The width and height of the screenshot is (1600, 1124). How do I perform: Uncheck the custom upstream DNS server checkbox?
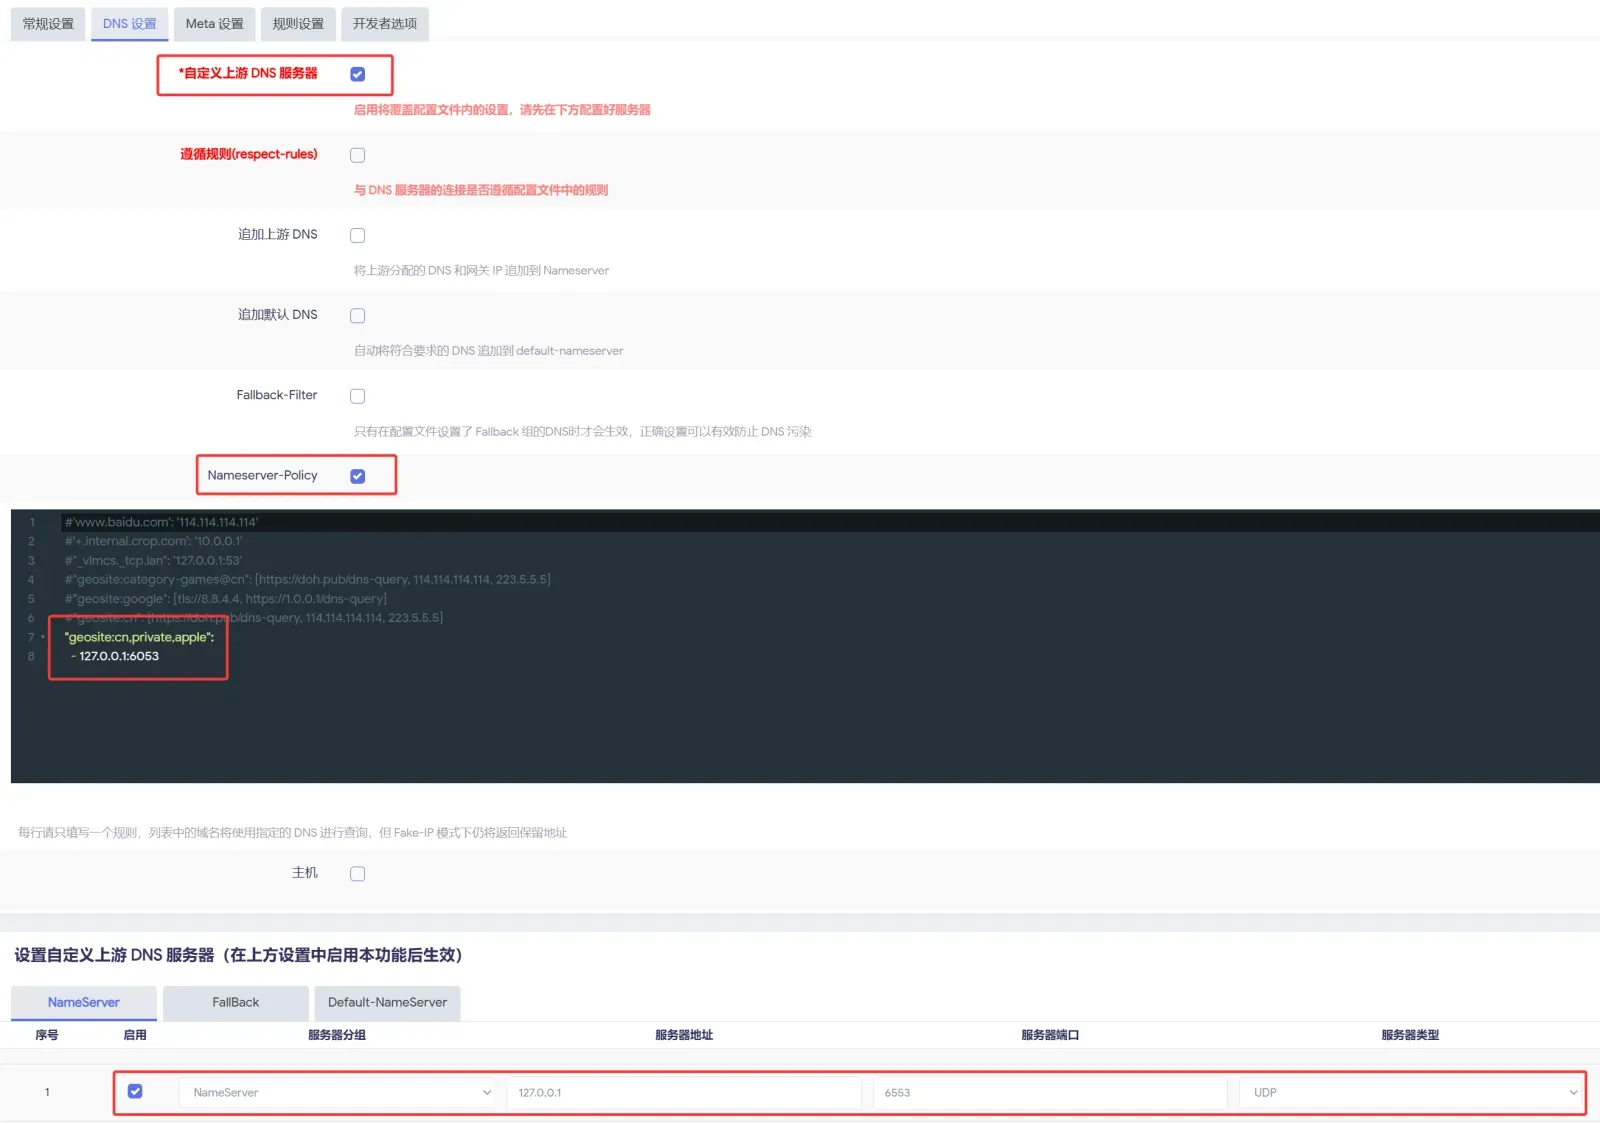(357, 74)
